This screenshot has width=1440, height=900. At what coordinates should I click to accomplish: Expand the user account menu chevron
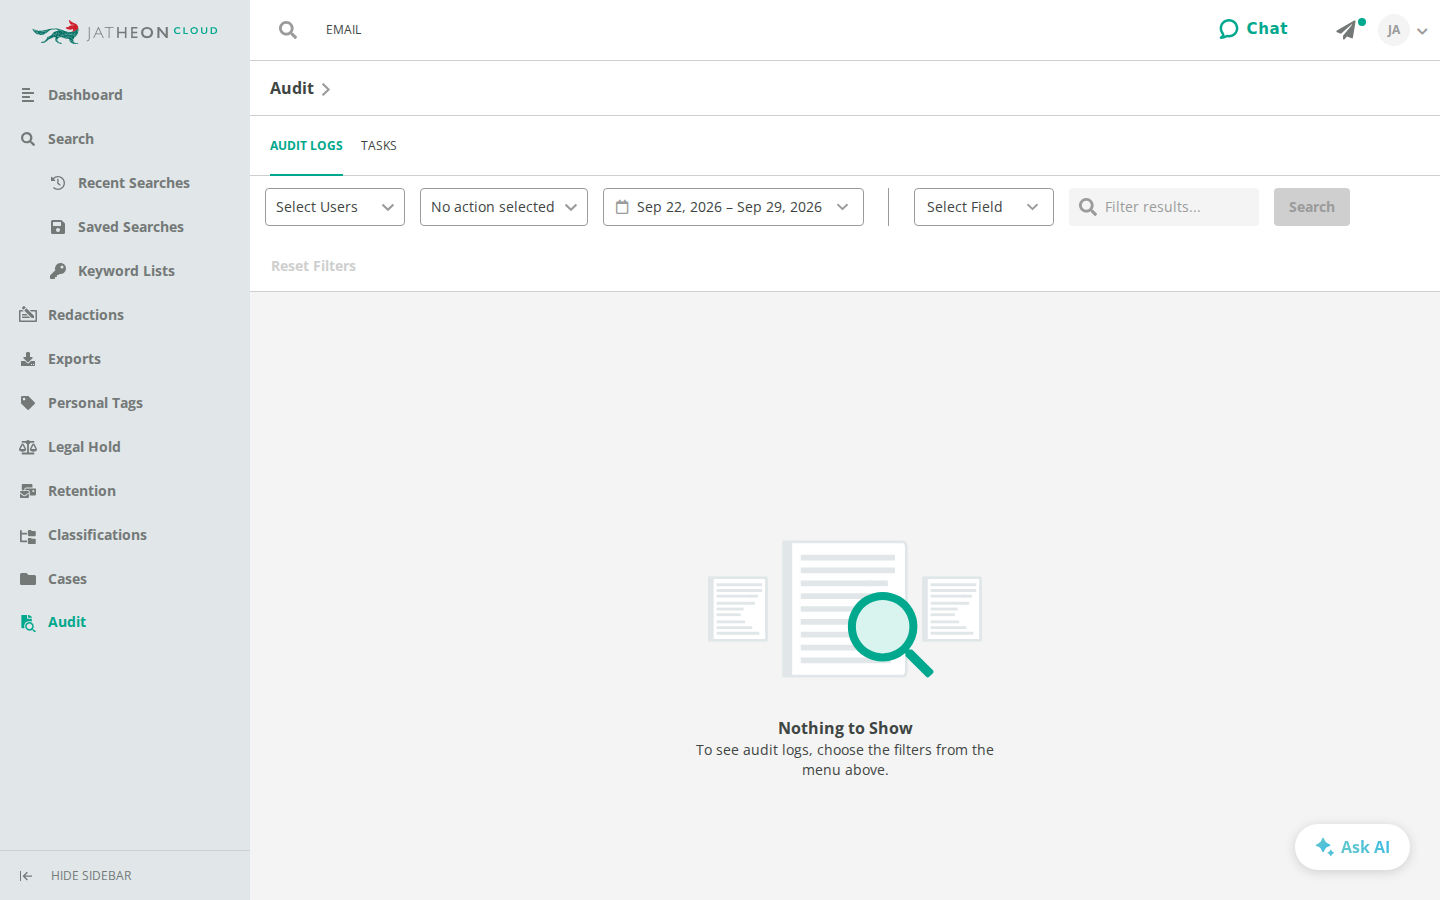[x=1422, y=31]
